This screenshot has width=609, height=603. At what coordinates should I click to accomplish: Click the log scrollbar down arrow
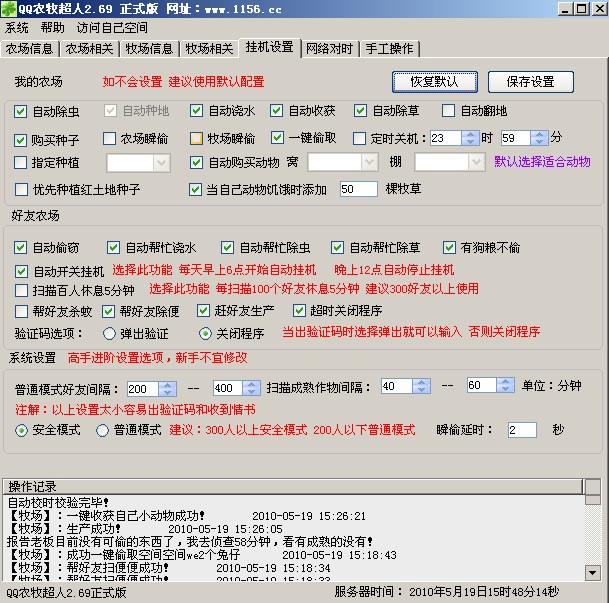[593, 572]
